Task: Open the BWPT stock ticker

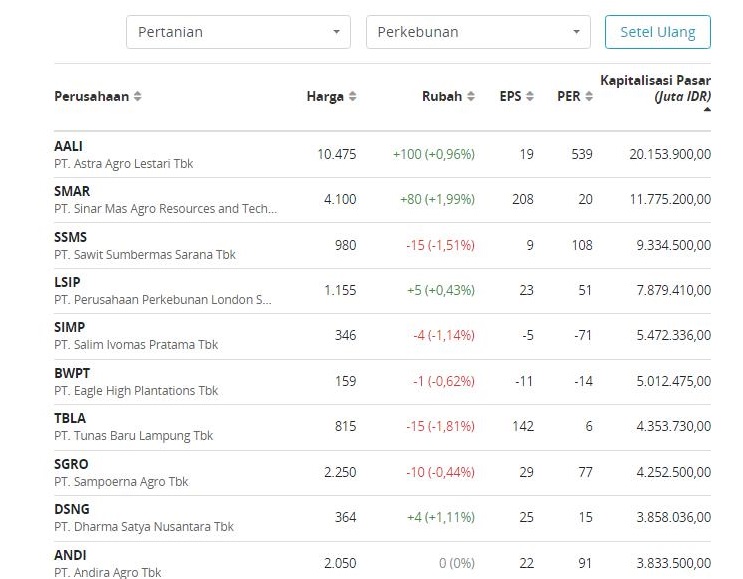Action: pyautogui.click(x=72, y=373)
